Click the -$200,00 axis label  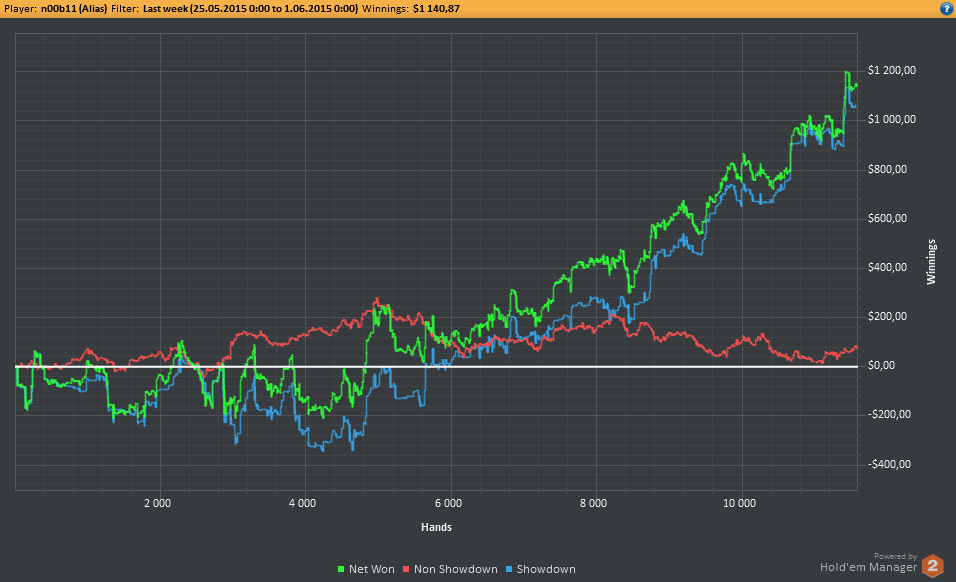point(889,414)
